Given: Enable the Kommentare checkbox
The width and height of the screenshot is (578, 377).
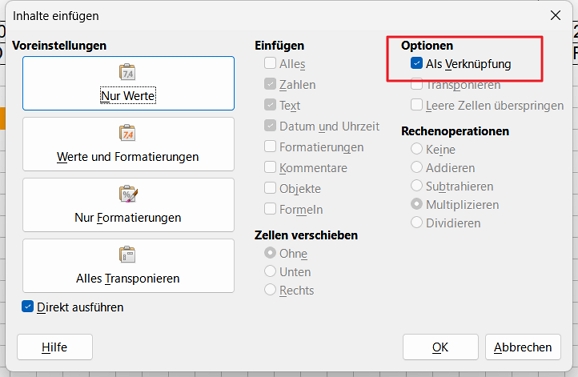Looking at the screenshot, I should click(270, 167).
